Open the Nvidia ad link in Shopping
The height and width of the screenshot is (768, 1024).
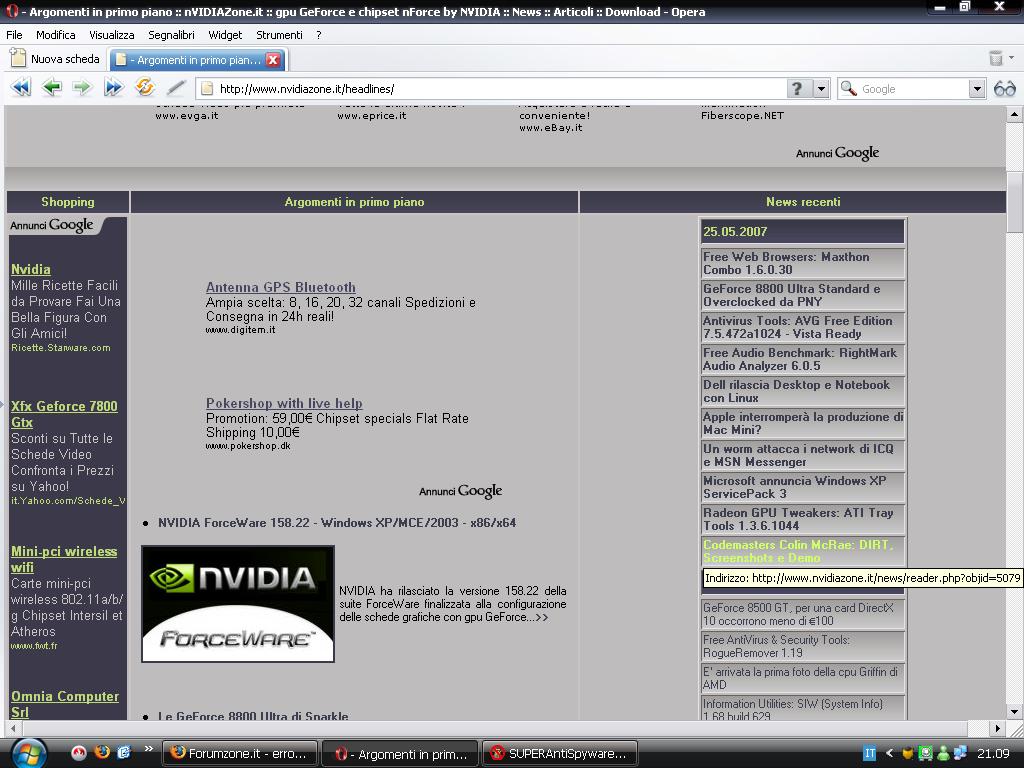[x=31, y=269]
